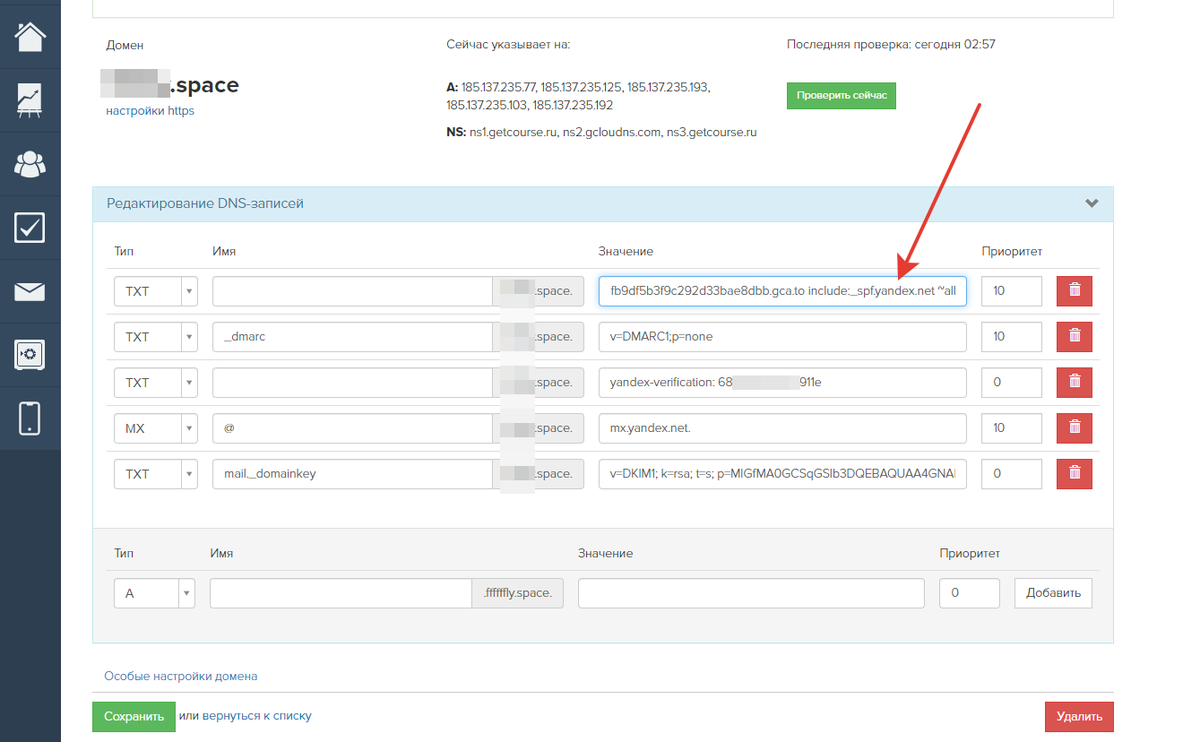Image resolution: width=1200 pixels, height=742 pixels.
Task: Focus the new record name field
Action: pos(340,593)
